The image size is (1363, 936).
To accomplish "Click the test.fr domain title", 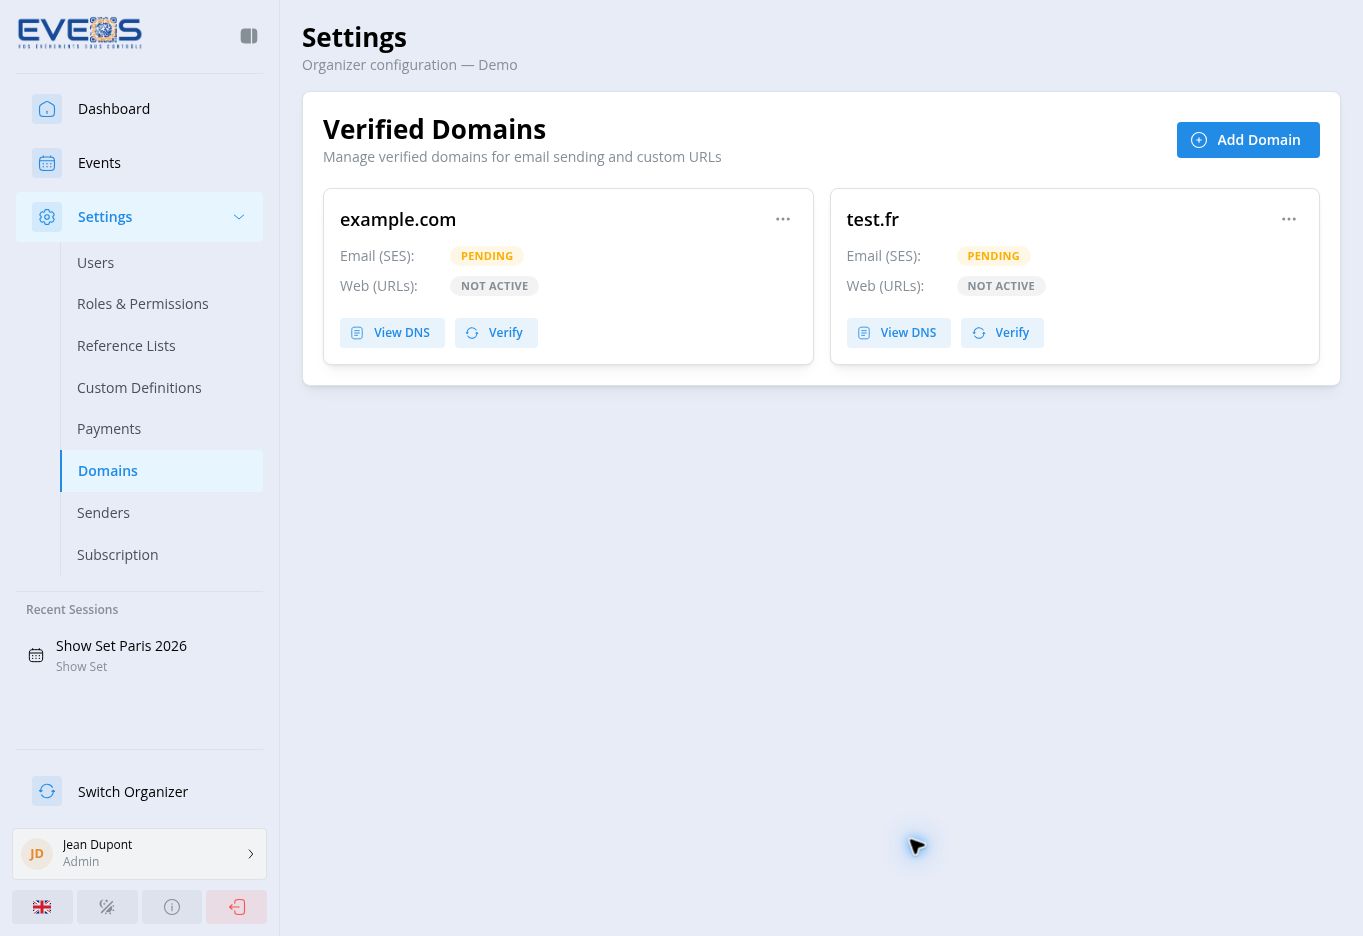I will (873, 220).
